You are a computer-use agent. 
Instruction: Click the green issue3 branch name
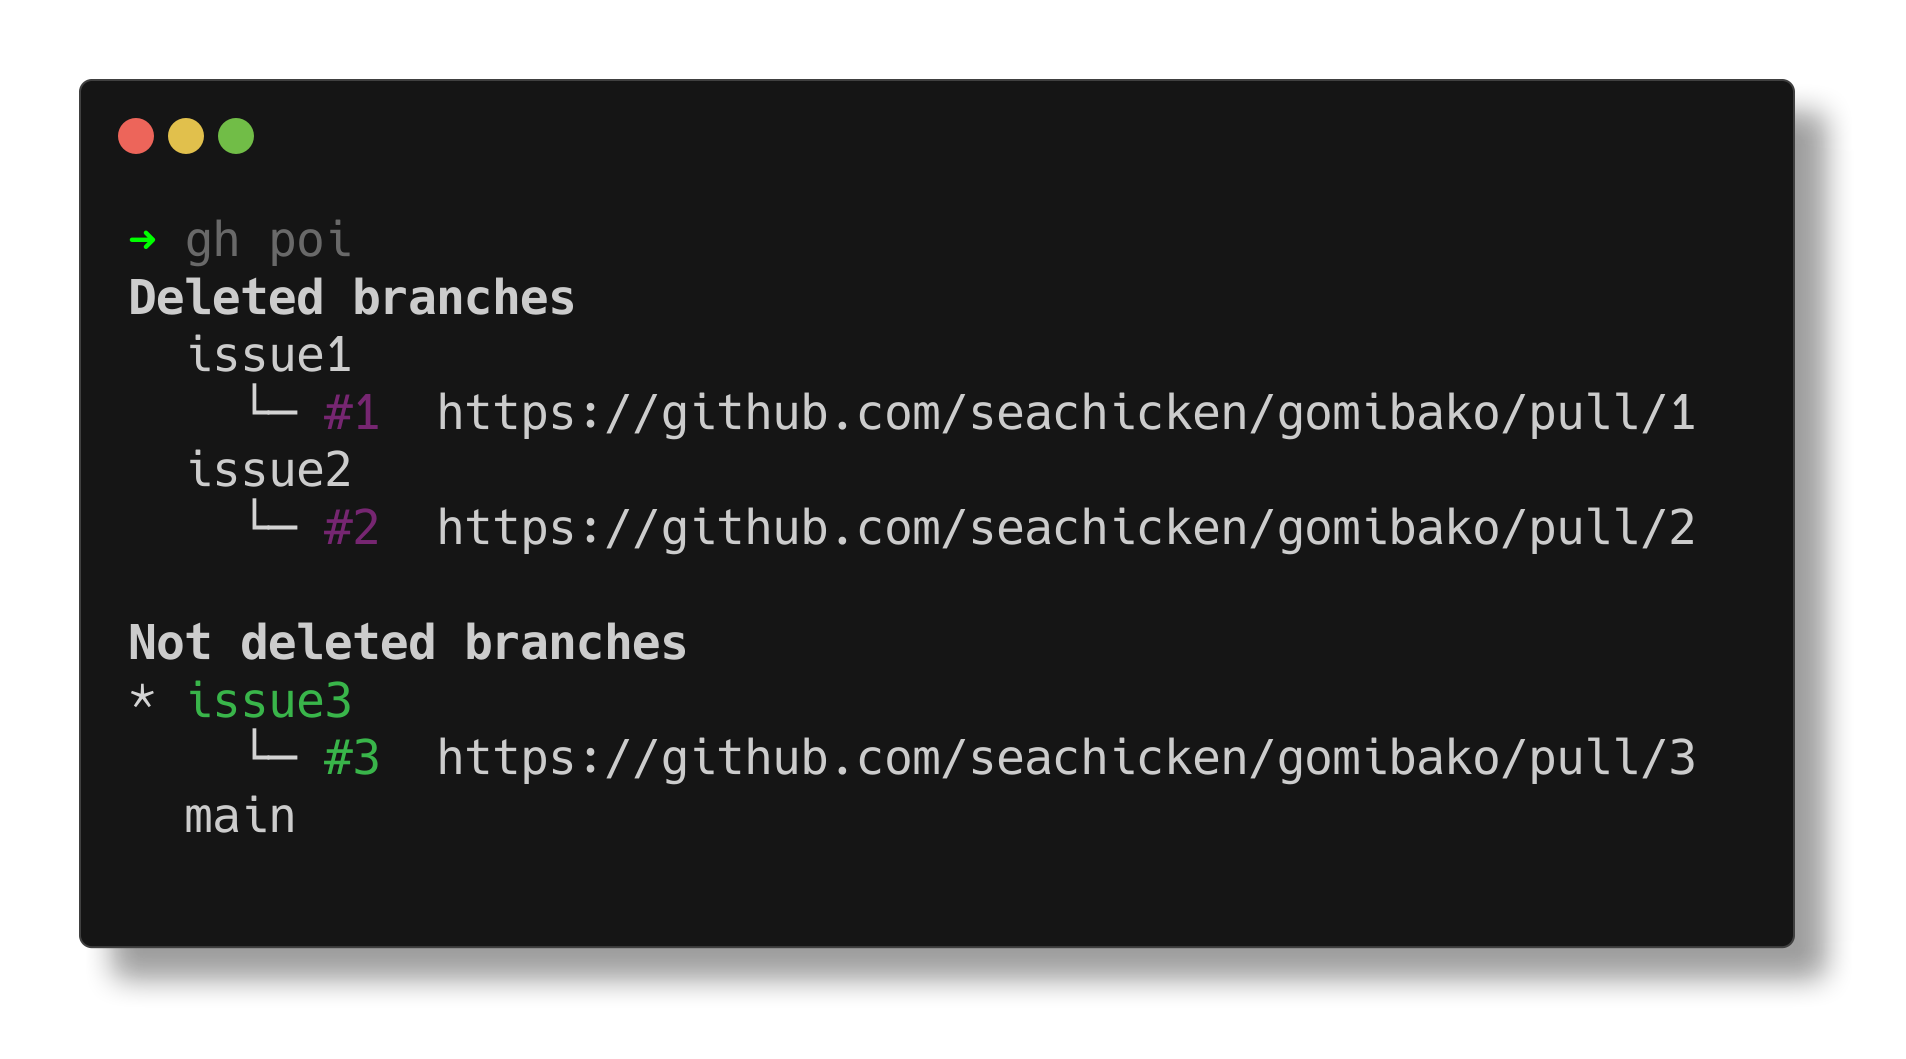tap(269, 700)
